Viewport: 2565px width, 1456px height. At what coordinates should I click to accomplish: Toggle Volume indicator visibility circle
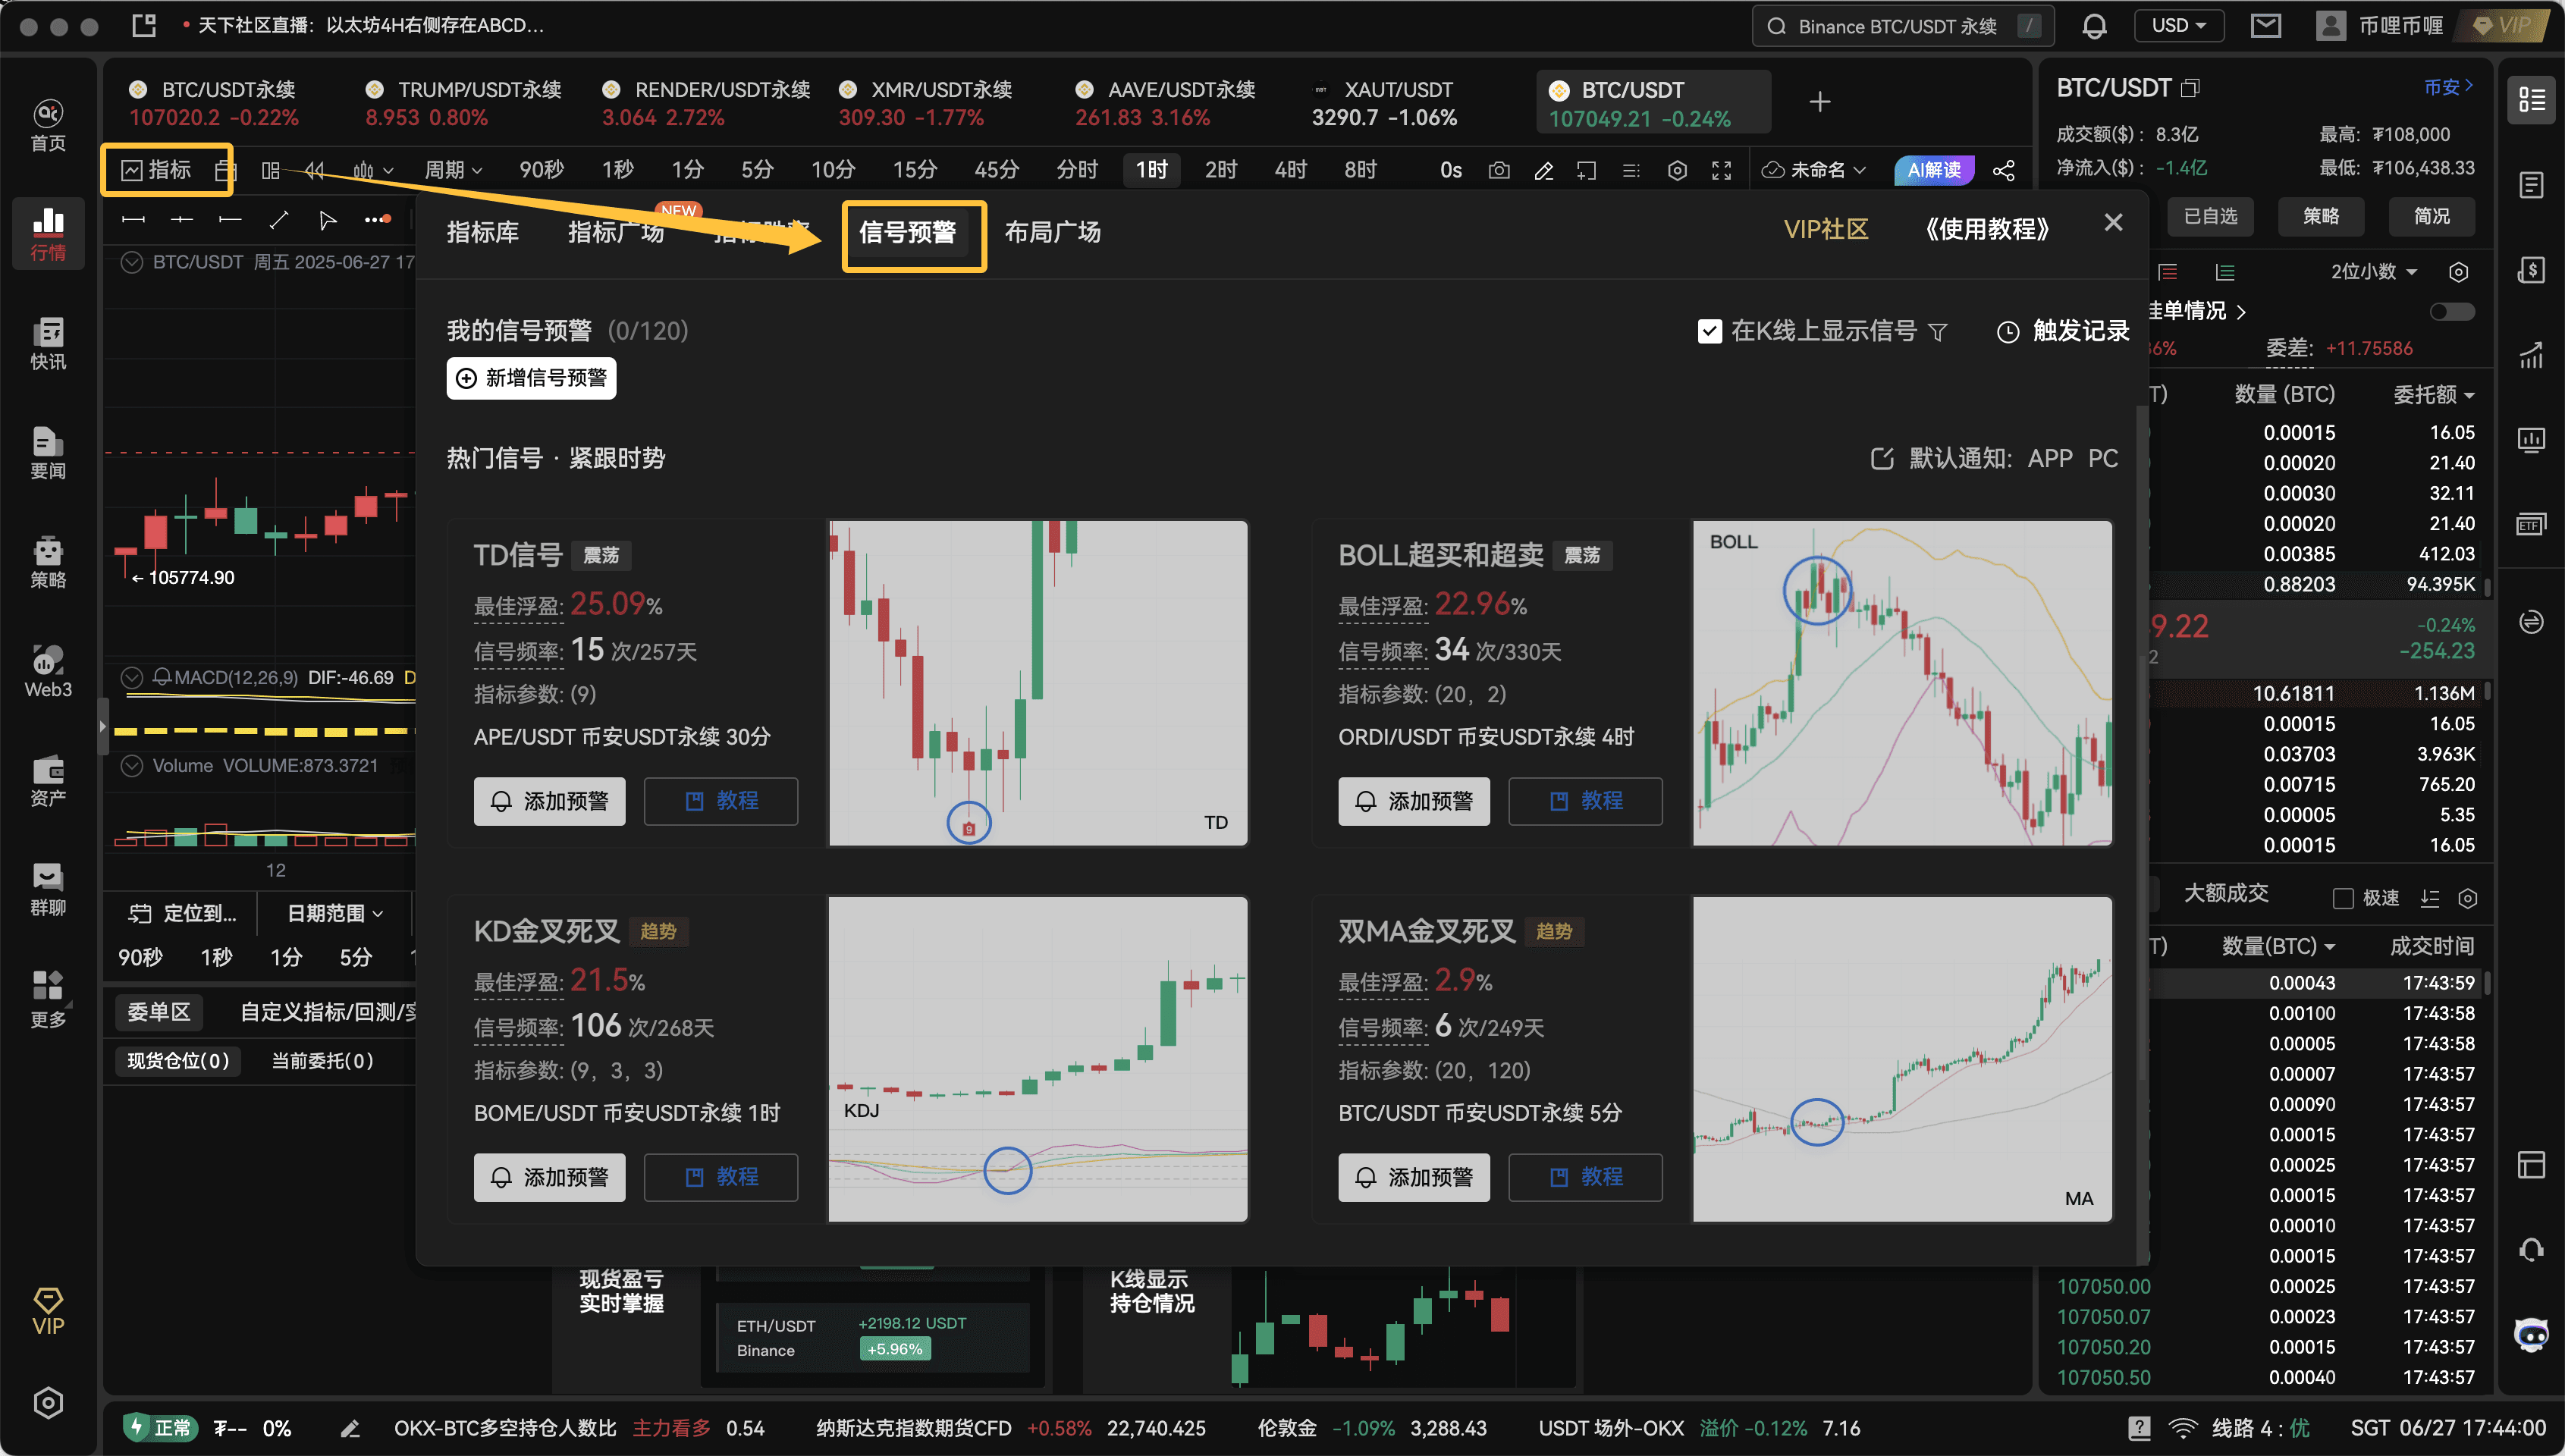click(x=131, y=765)
